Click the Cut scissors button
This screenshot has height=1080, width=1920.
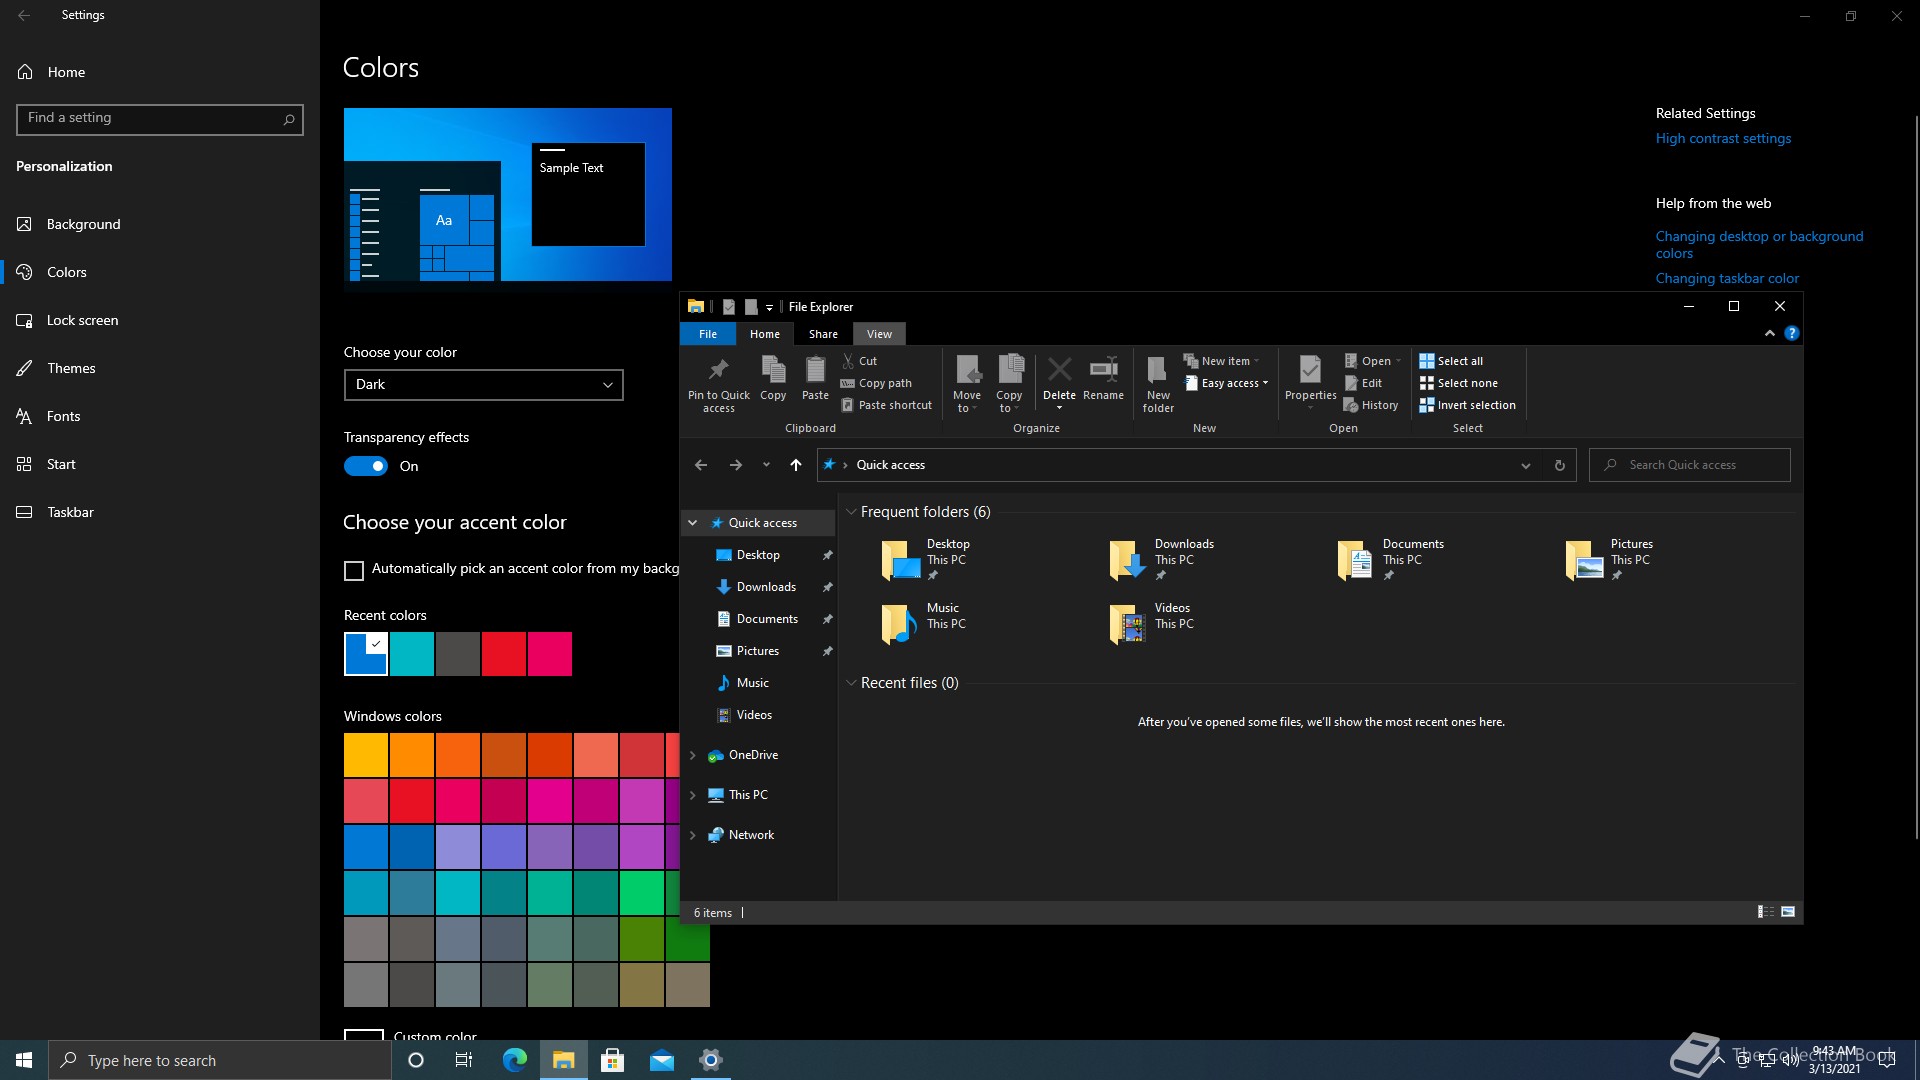[x=860, y=361]
